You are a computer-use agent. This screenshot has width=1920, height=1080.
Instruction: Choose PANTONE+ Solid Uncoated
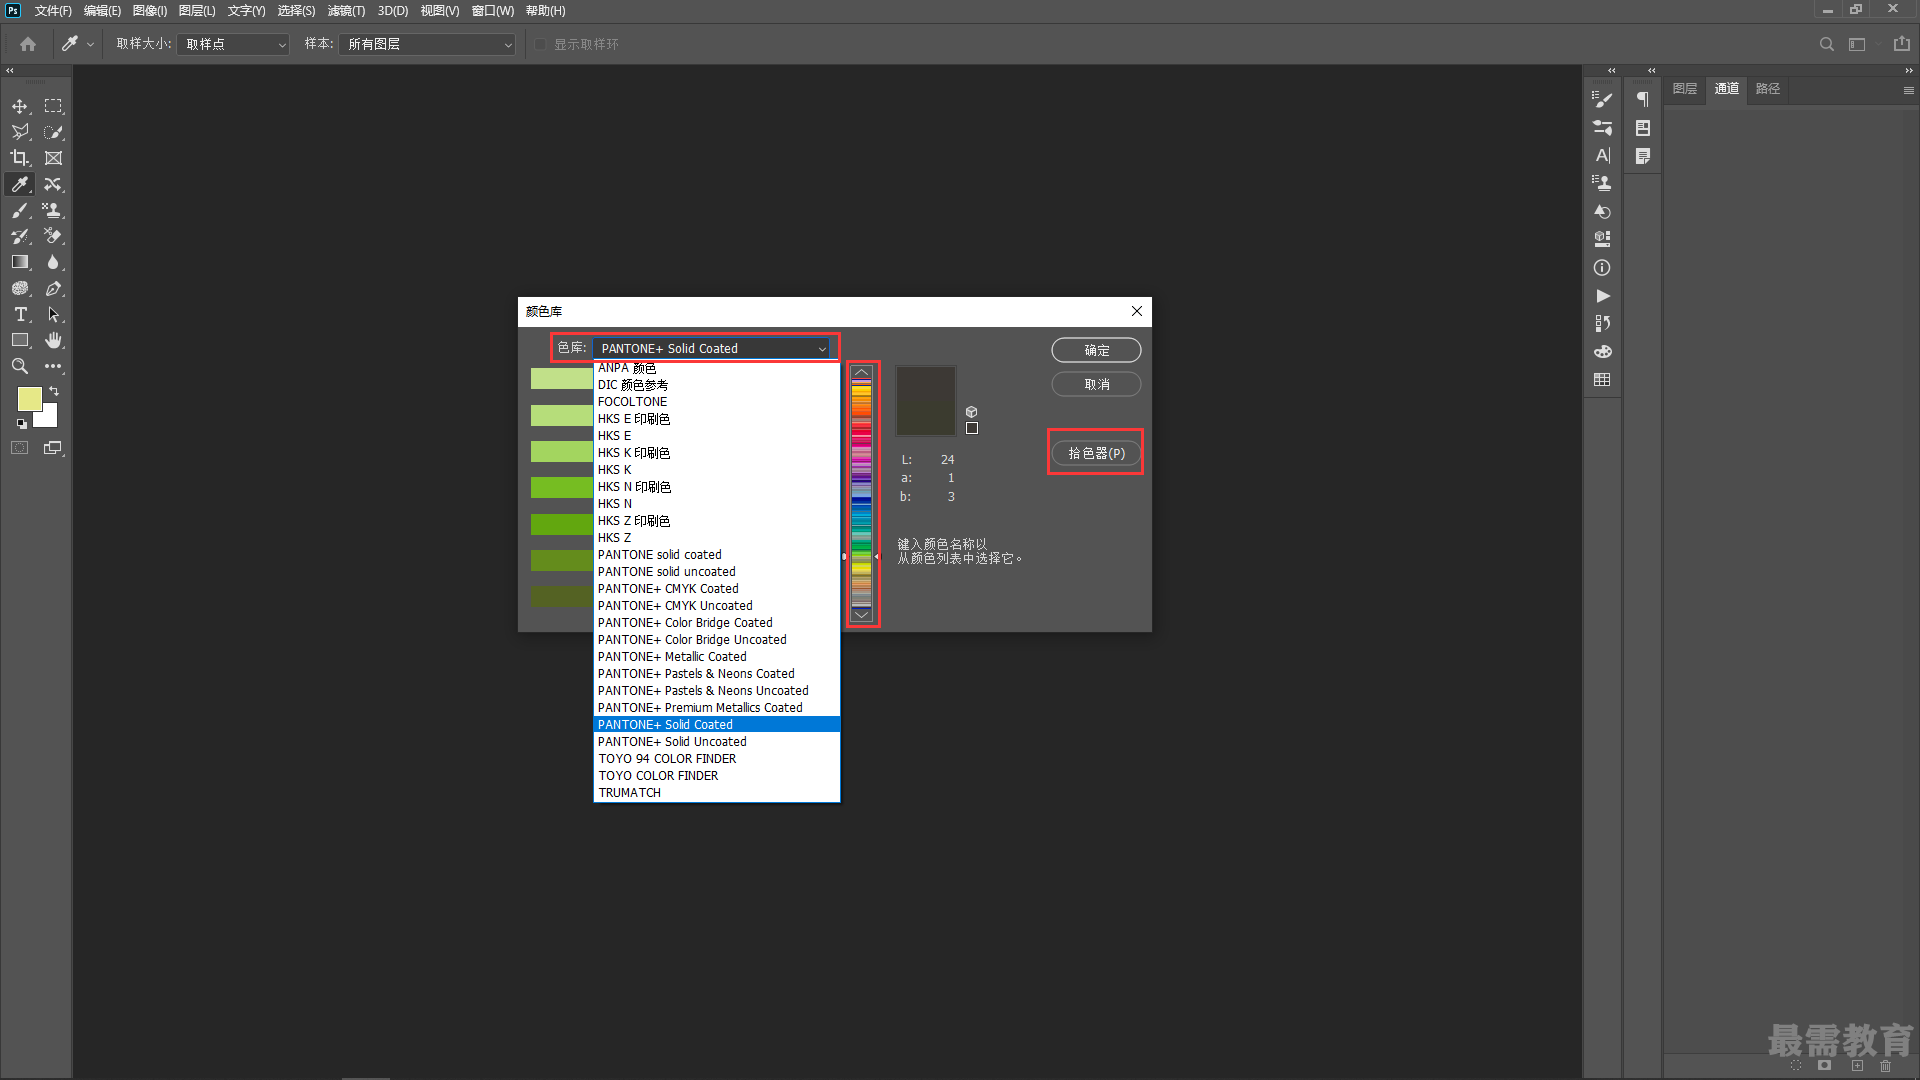point(716,742)
